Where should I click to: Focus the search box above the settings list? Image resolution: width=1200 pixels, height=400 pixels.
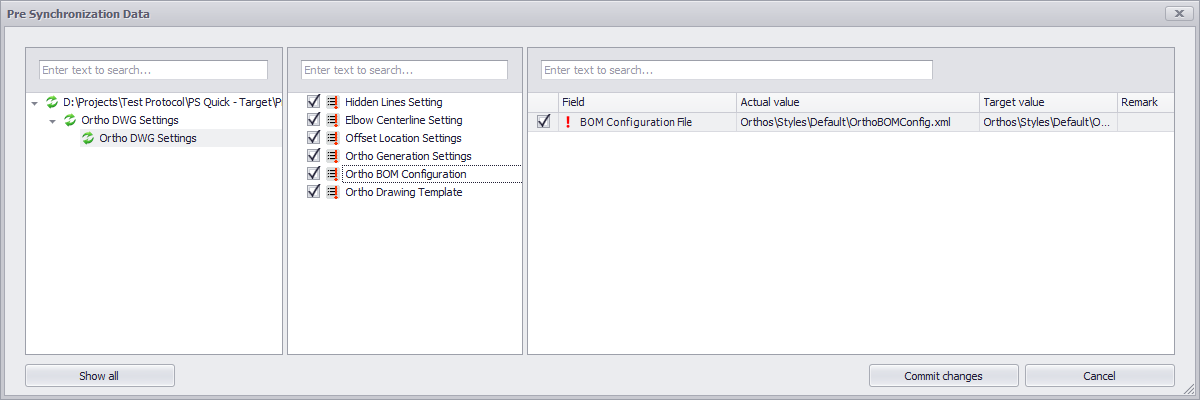(405, 70)
